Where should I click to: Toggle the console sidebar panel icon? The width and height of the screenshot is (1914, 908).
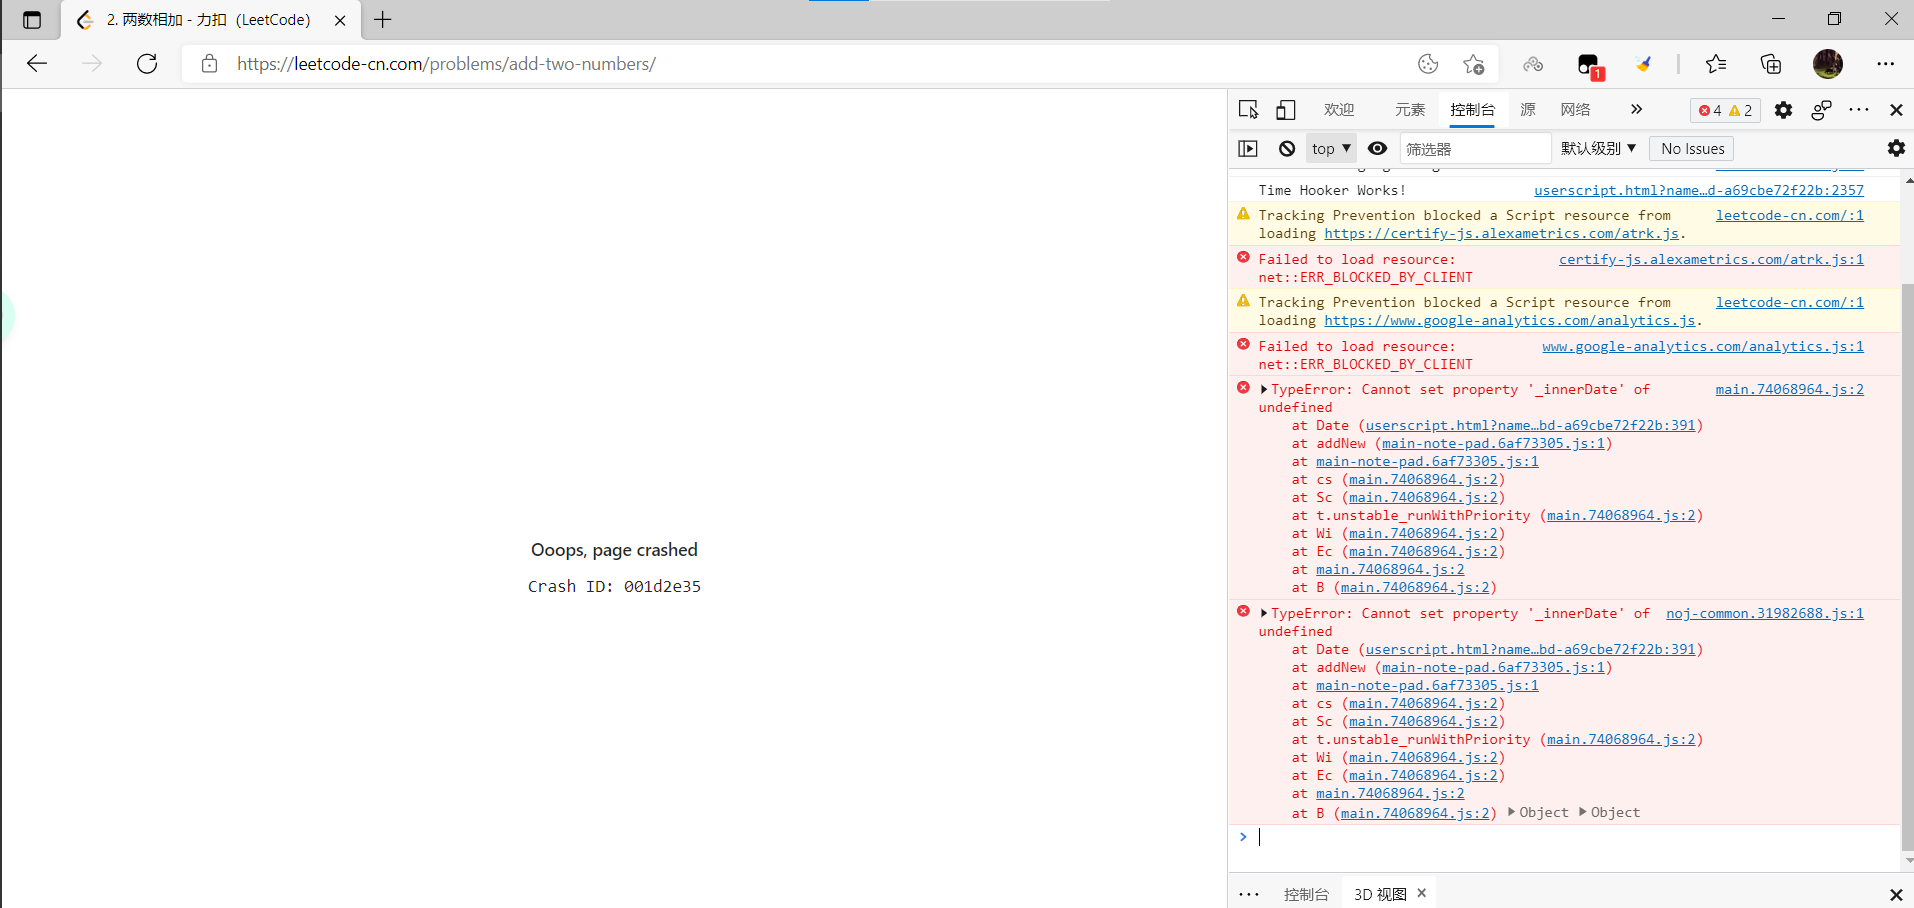click(1248, 149)
